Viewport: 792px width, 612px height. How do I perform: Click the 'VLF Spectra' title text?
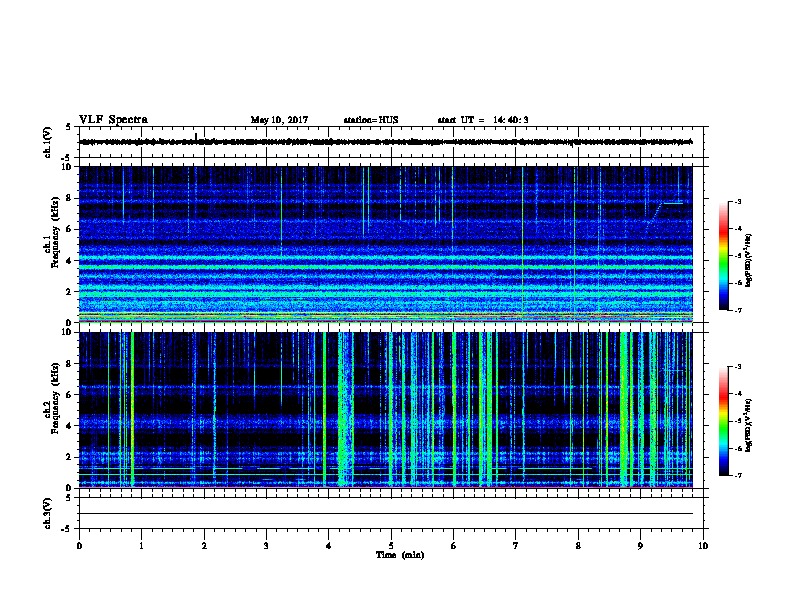point(113,120)
